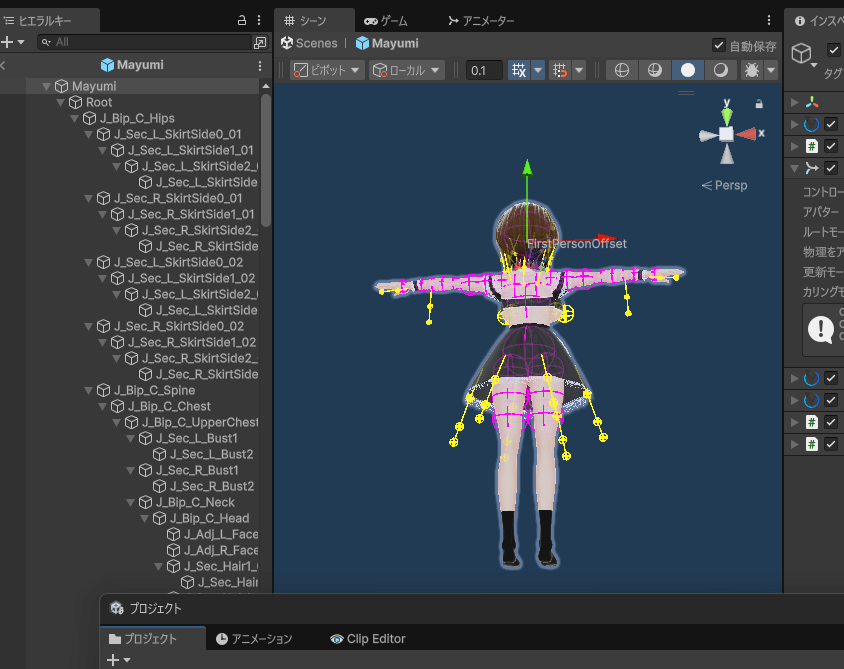The image size is (844, 669).
Task: Click the scene gizmo lock icon
Action: (x=758, y=103)
